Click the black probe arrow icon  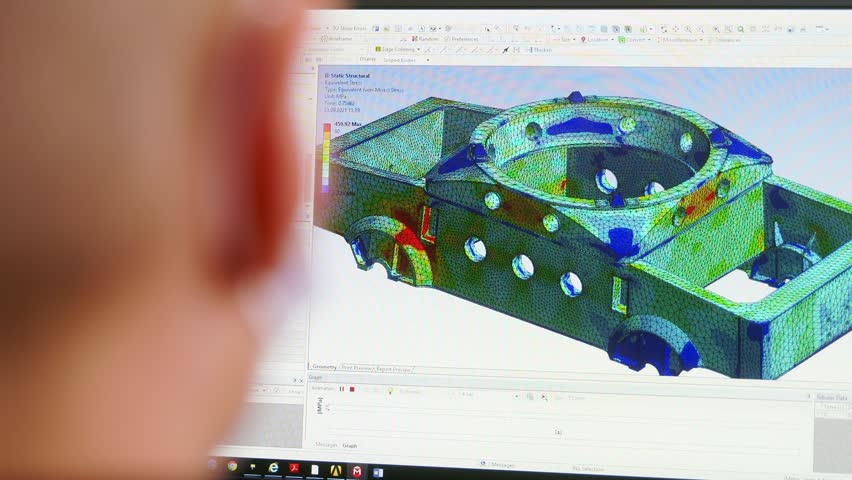pyautogui.click(x=505, y=49)
